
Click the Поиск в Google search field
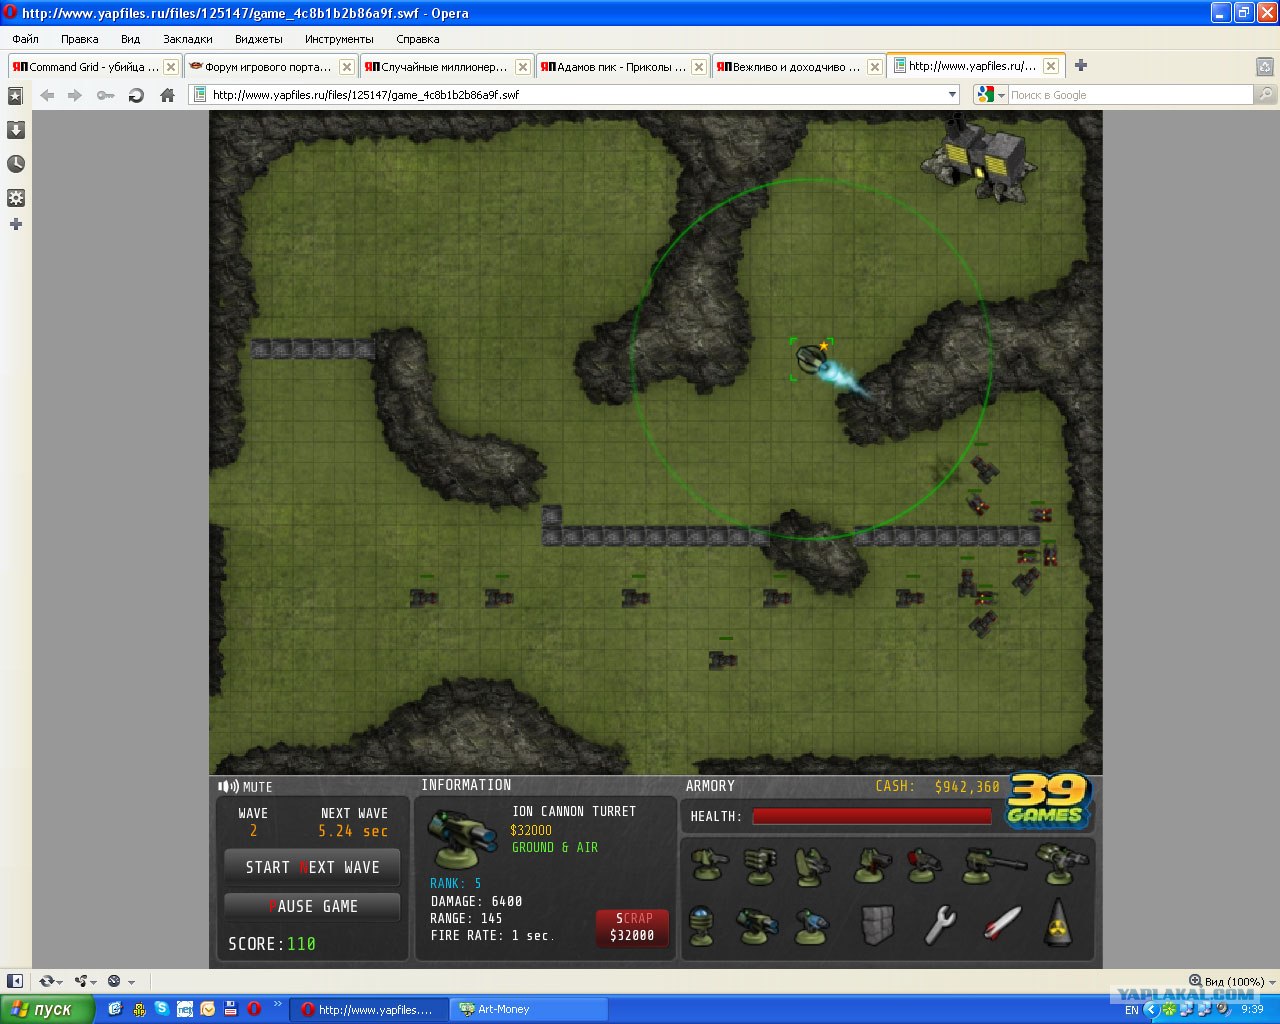click(x=1130, y=95)
